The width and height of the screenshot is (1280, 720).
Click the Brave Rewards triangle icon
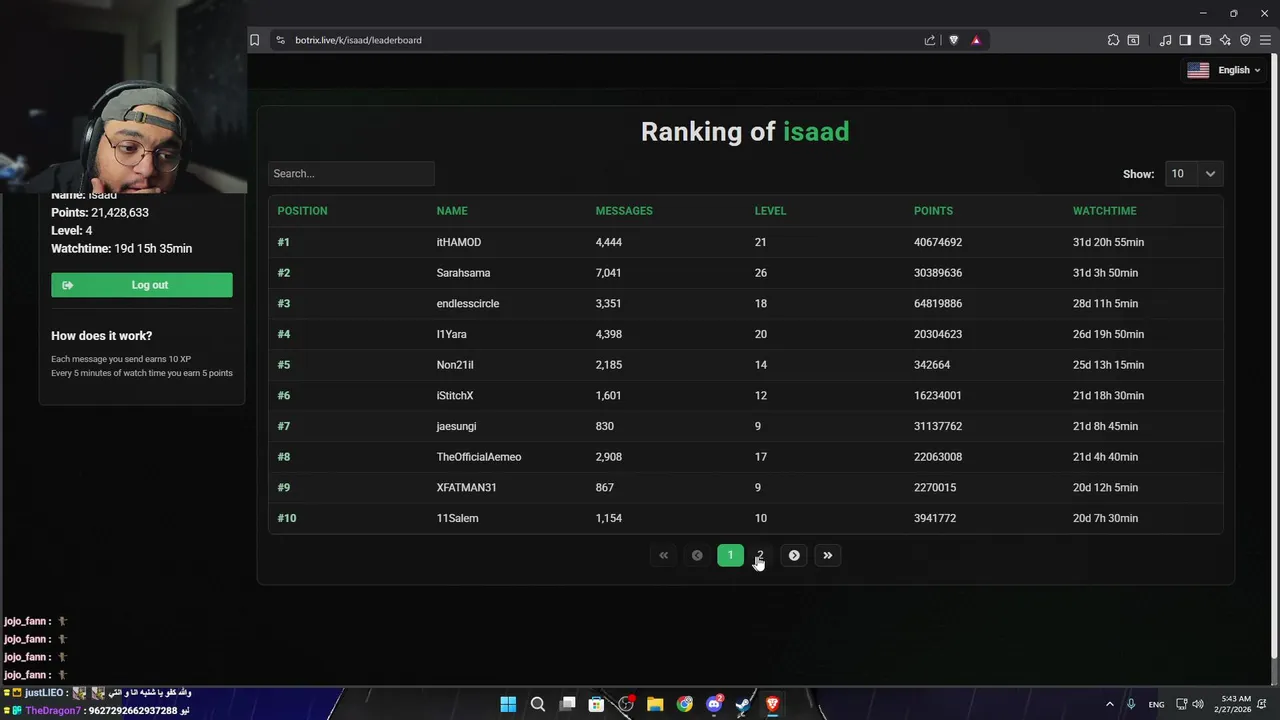976,40
